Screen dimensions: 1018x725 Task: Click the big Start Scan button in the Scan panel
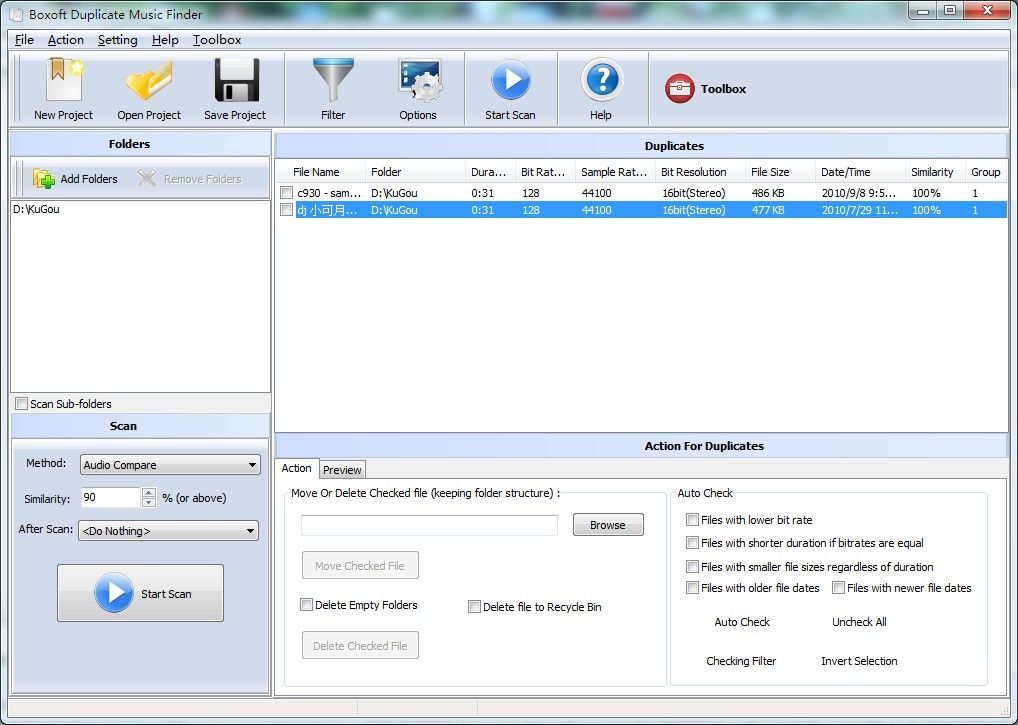click(x=140, y=593)
